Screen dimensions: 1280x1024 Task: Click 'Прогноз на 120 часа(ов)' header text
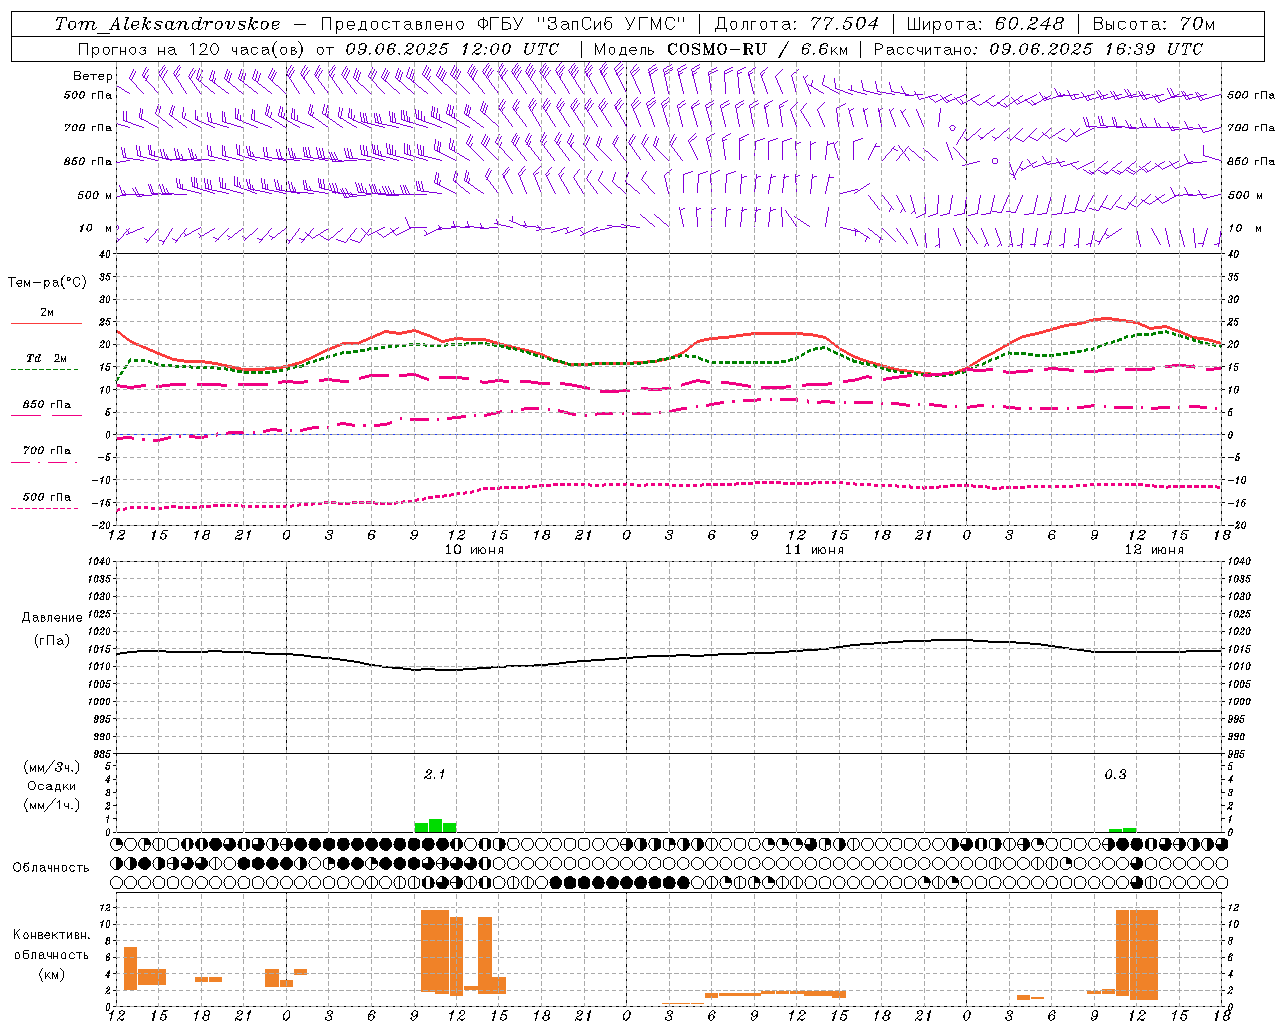pyautogui.click(x=192, y=49)
